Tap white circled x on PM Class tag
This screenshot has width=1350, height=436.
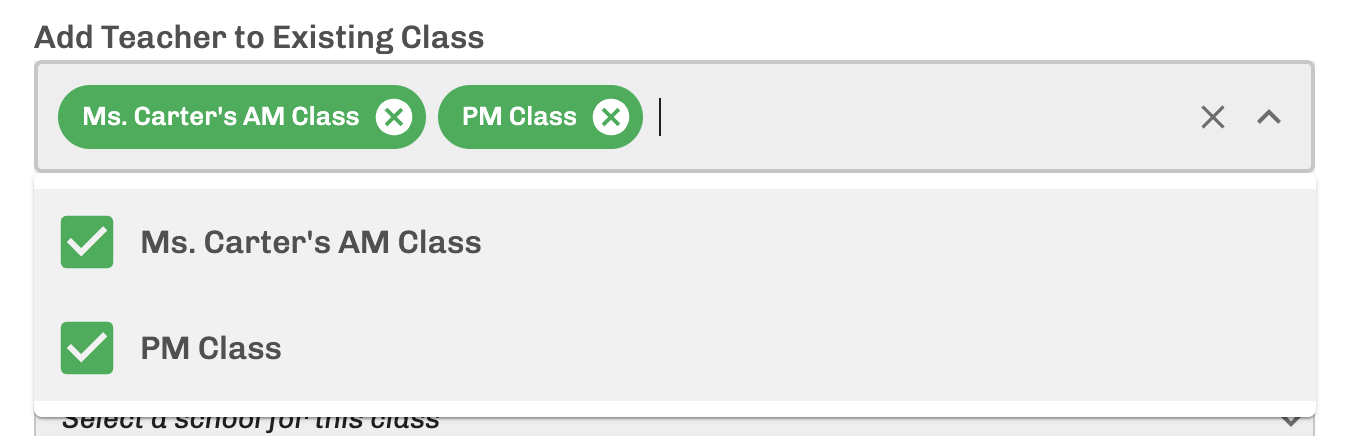pos(611,117)
